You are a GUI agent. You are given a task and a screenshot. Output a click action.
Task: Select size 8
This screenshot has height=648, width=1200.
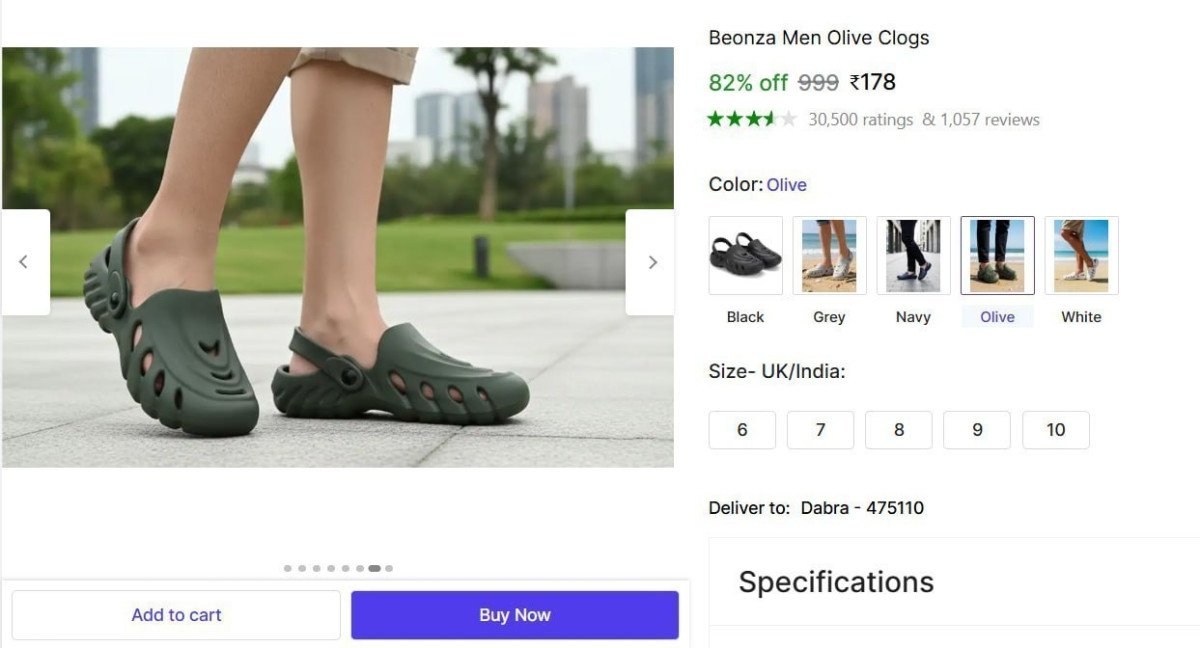pos(898,429)
